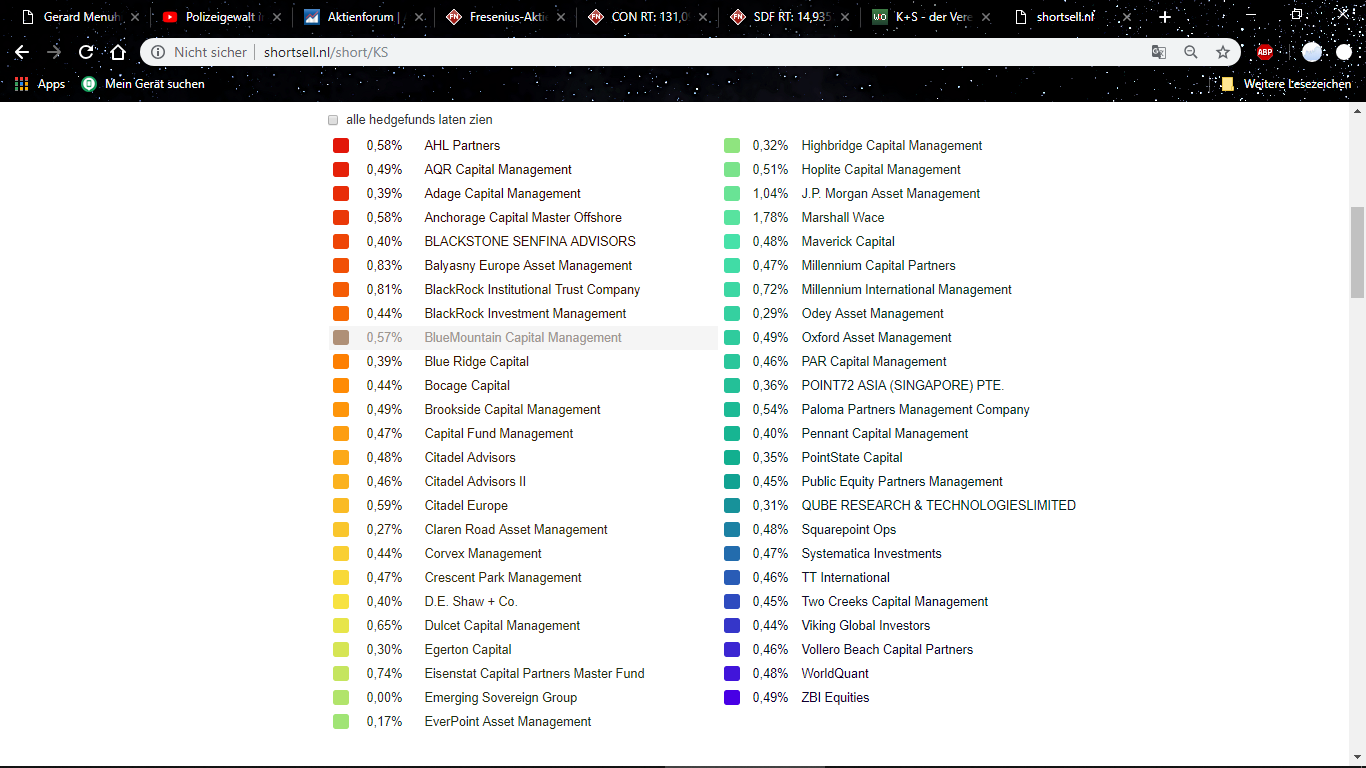Click the page's vertical scrollbar thumb

pos(1357,252)
